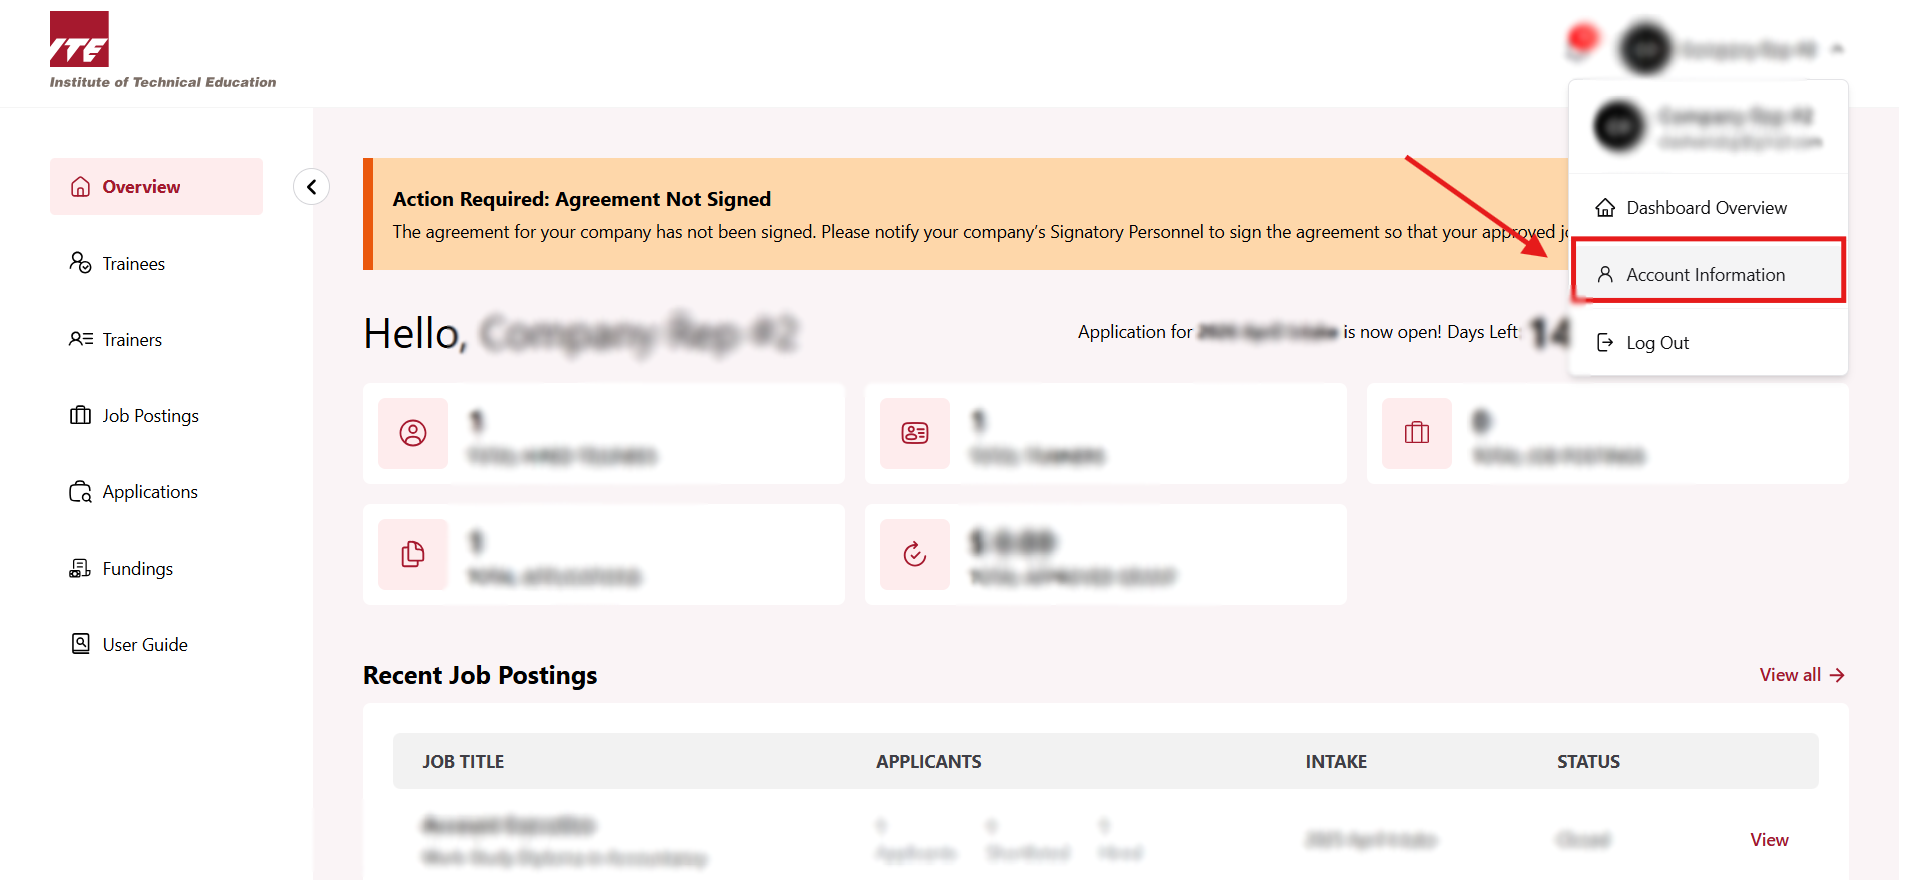
Task: Open the Fundings page from the sidebar
Action: 137,569
